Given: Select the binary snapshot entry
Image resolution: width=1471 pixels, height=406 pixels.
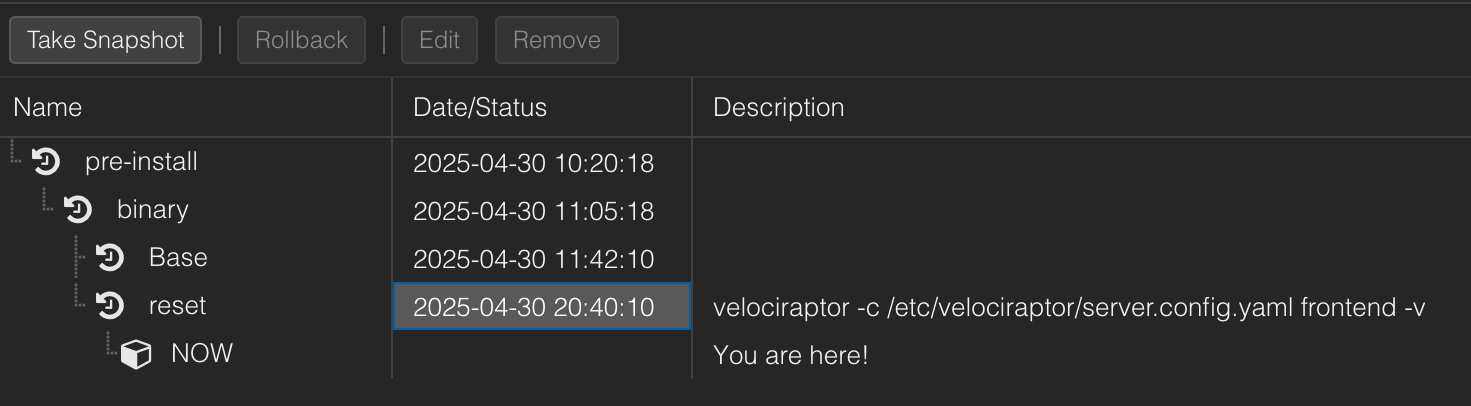Looking at the screenshot, I should [x=153, y=210].
